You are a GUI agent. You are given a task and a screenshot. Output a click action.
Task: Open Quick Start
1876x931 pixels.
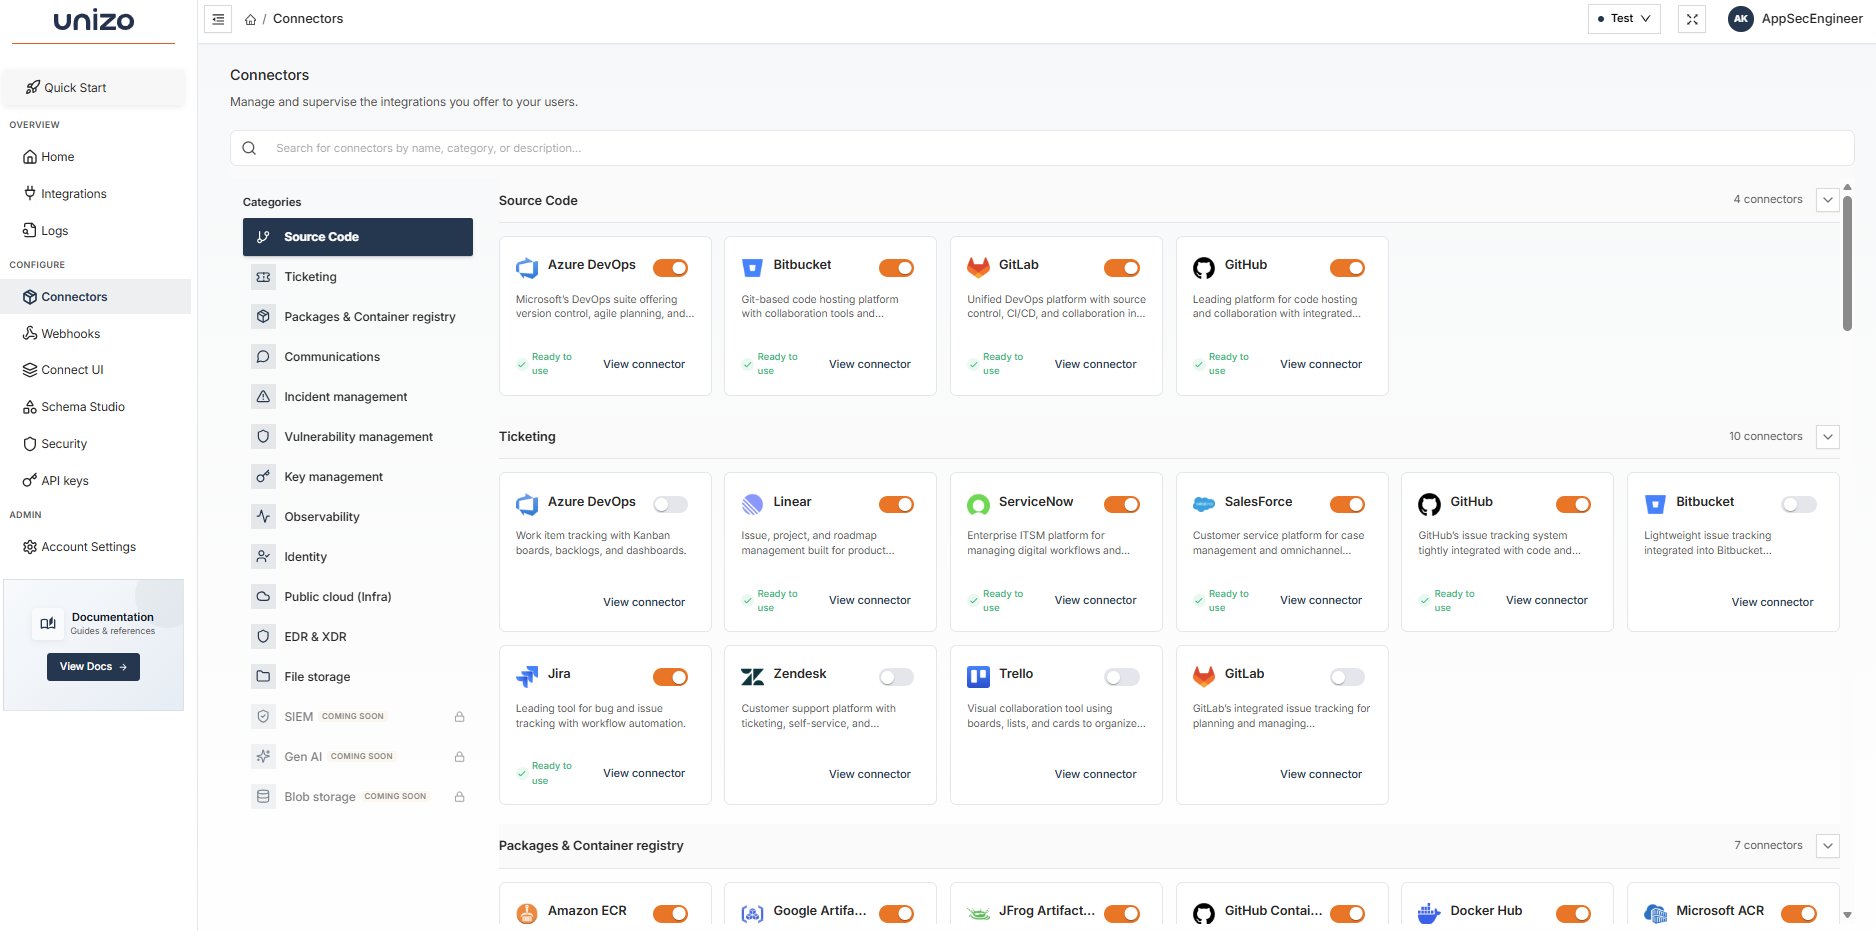point(95,88)
